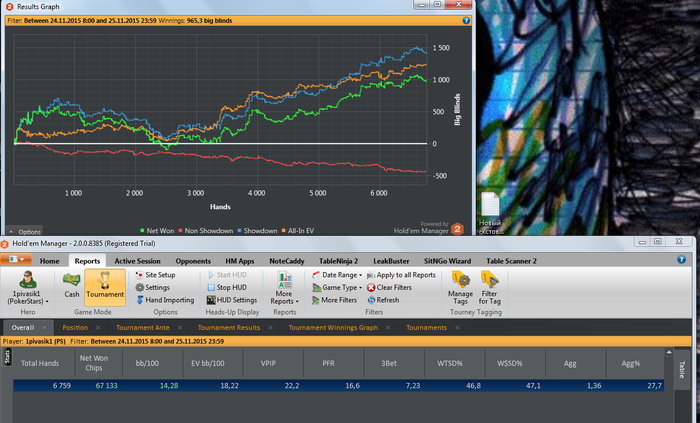Screen dimensions: 700x423
Task: Sort by bb/100 column header
Action: pos(147,363)
